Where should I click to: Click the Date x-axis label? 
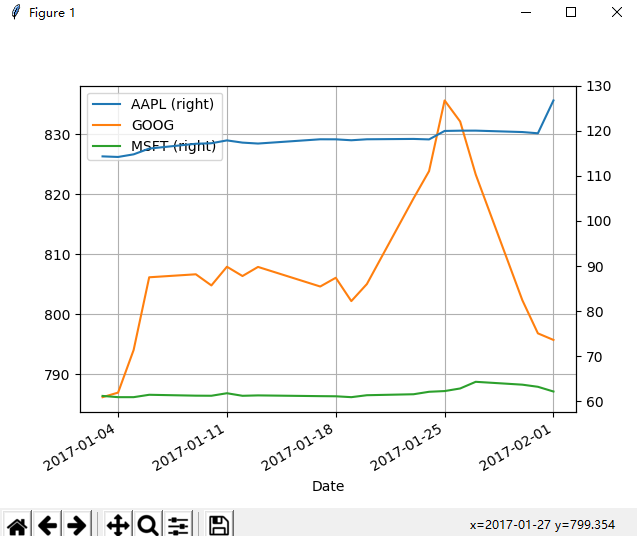(328, 486)
